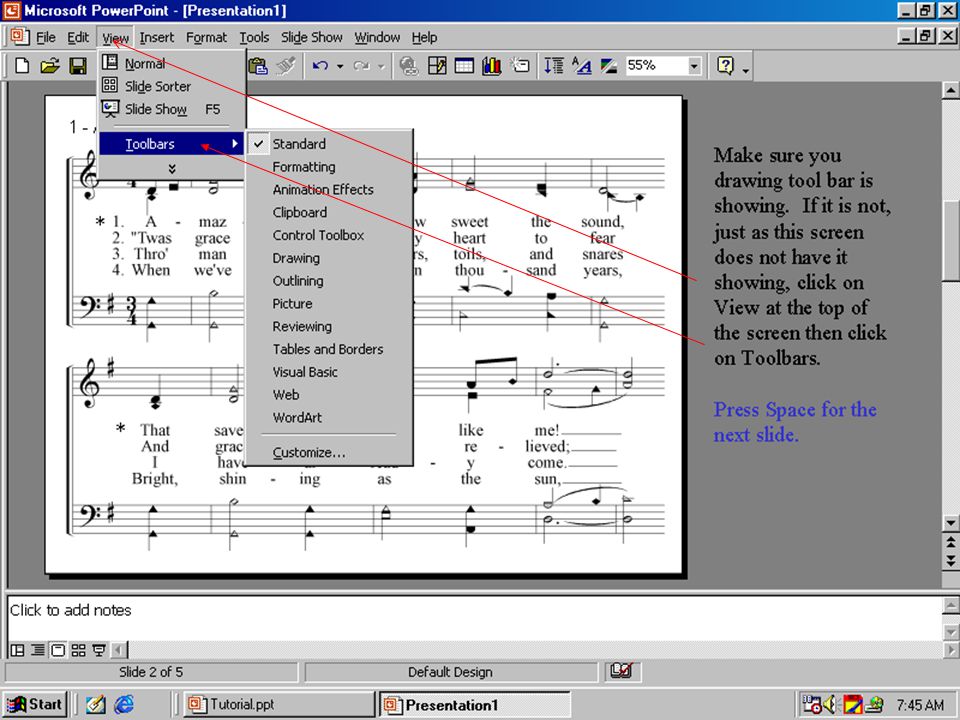Switch to Outline View button at bottom left

pos(38,650)
